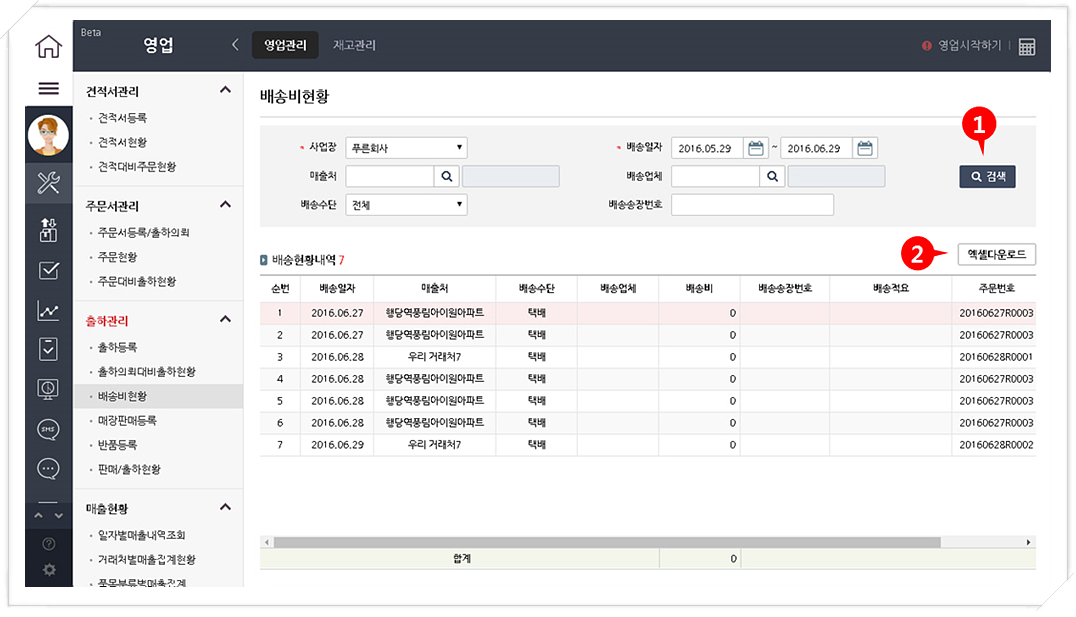This screenshot has height=617, width=1076.
Task: Open the user avatar profile
Action: [x=48, y=135]
